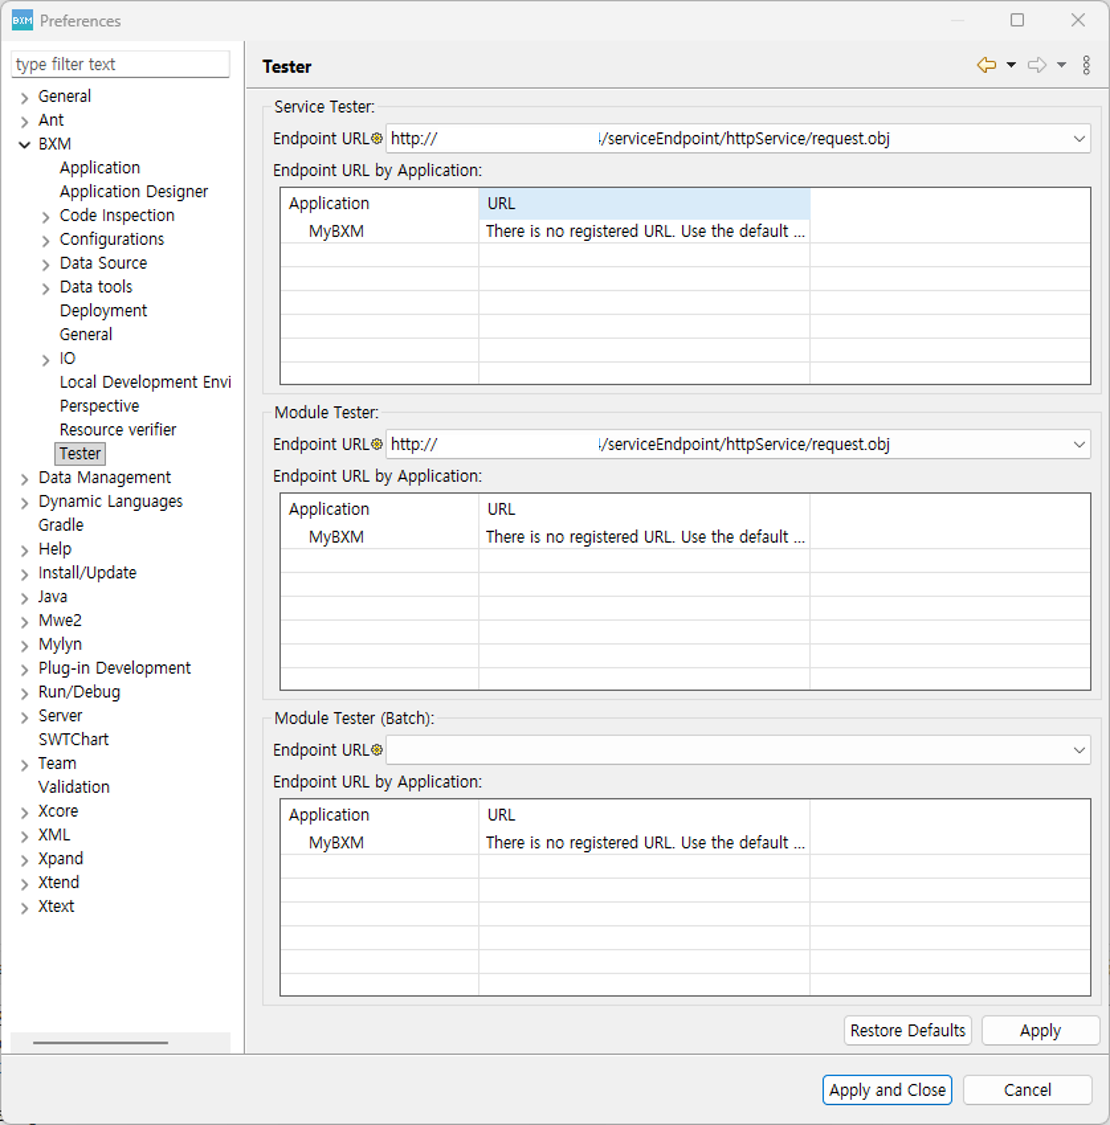The image size is (1110, 1125).
Task: Open the back history dropdown arrow
Action: (1011, 66)
